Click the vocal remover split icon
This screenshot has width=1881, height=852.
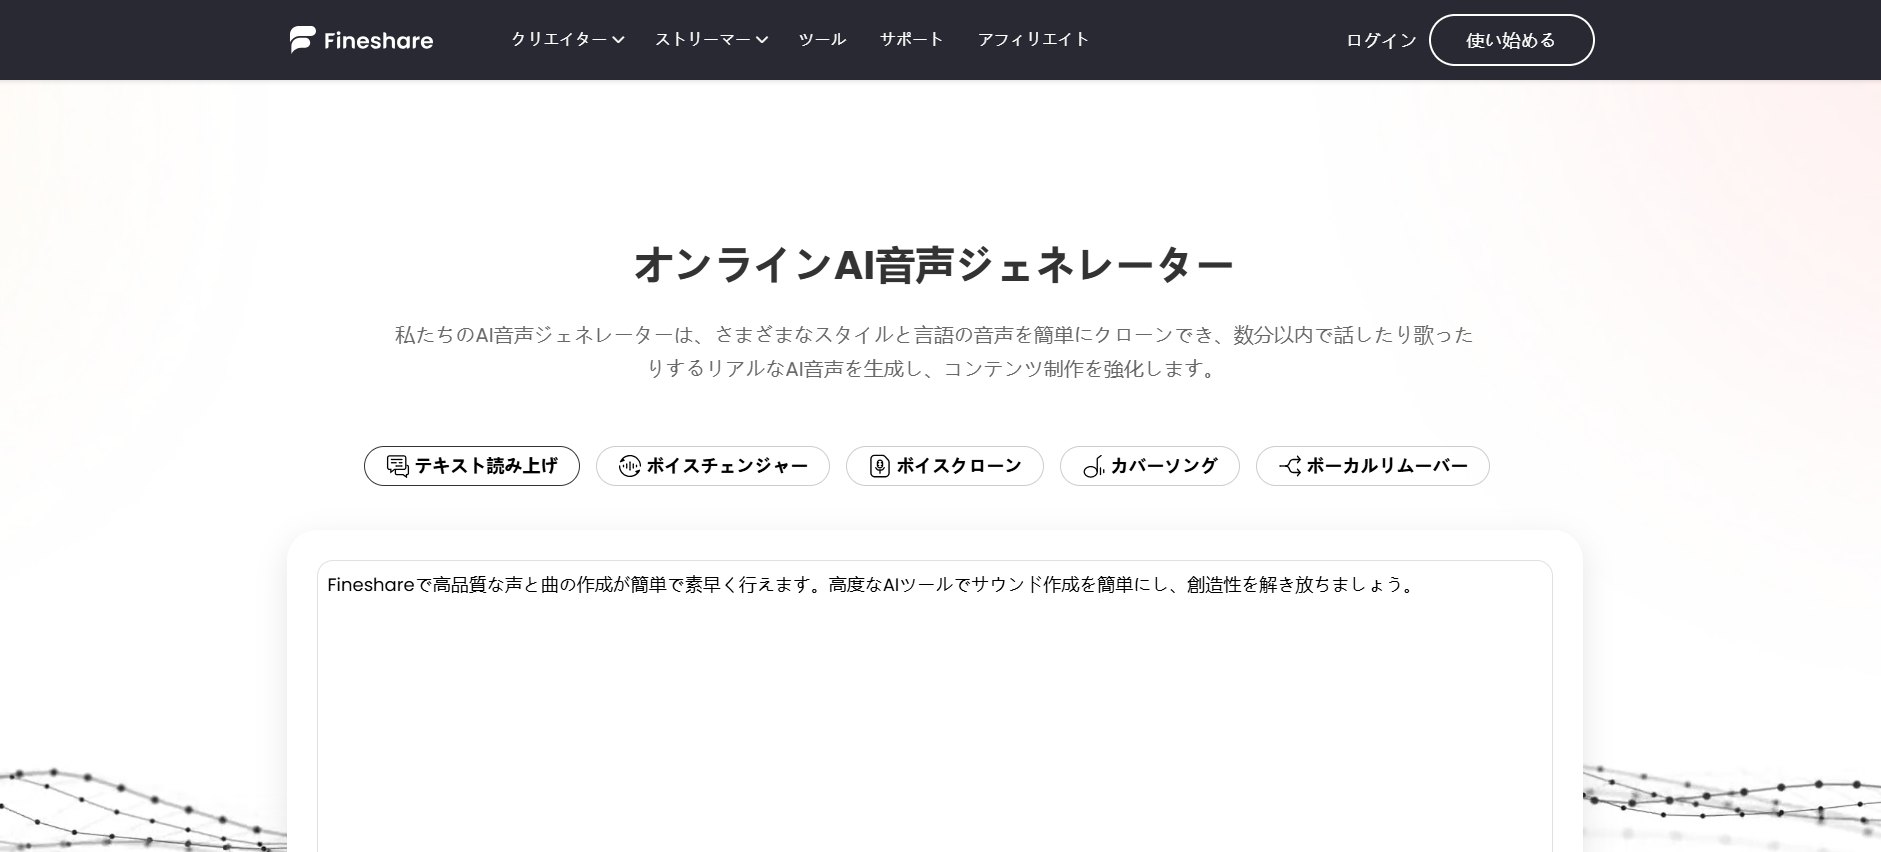[x=1290, y=466]
